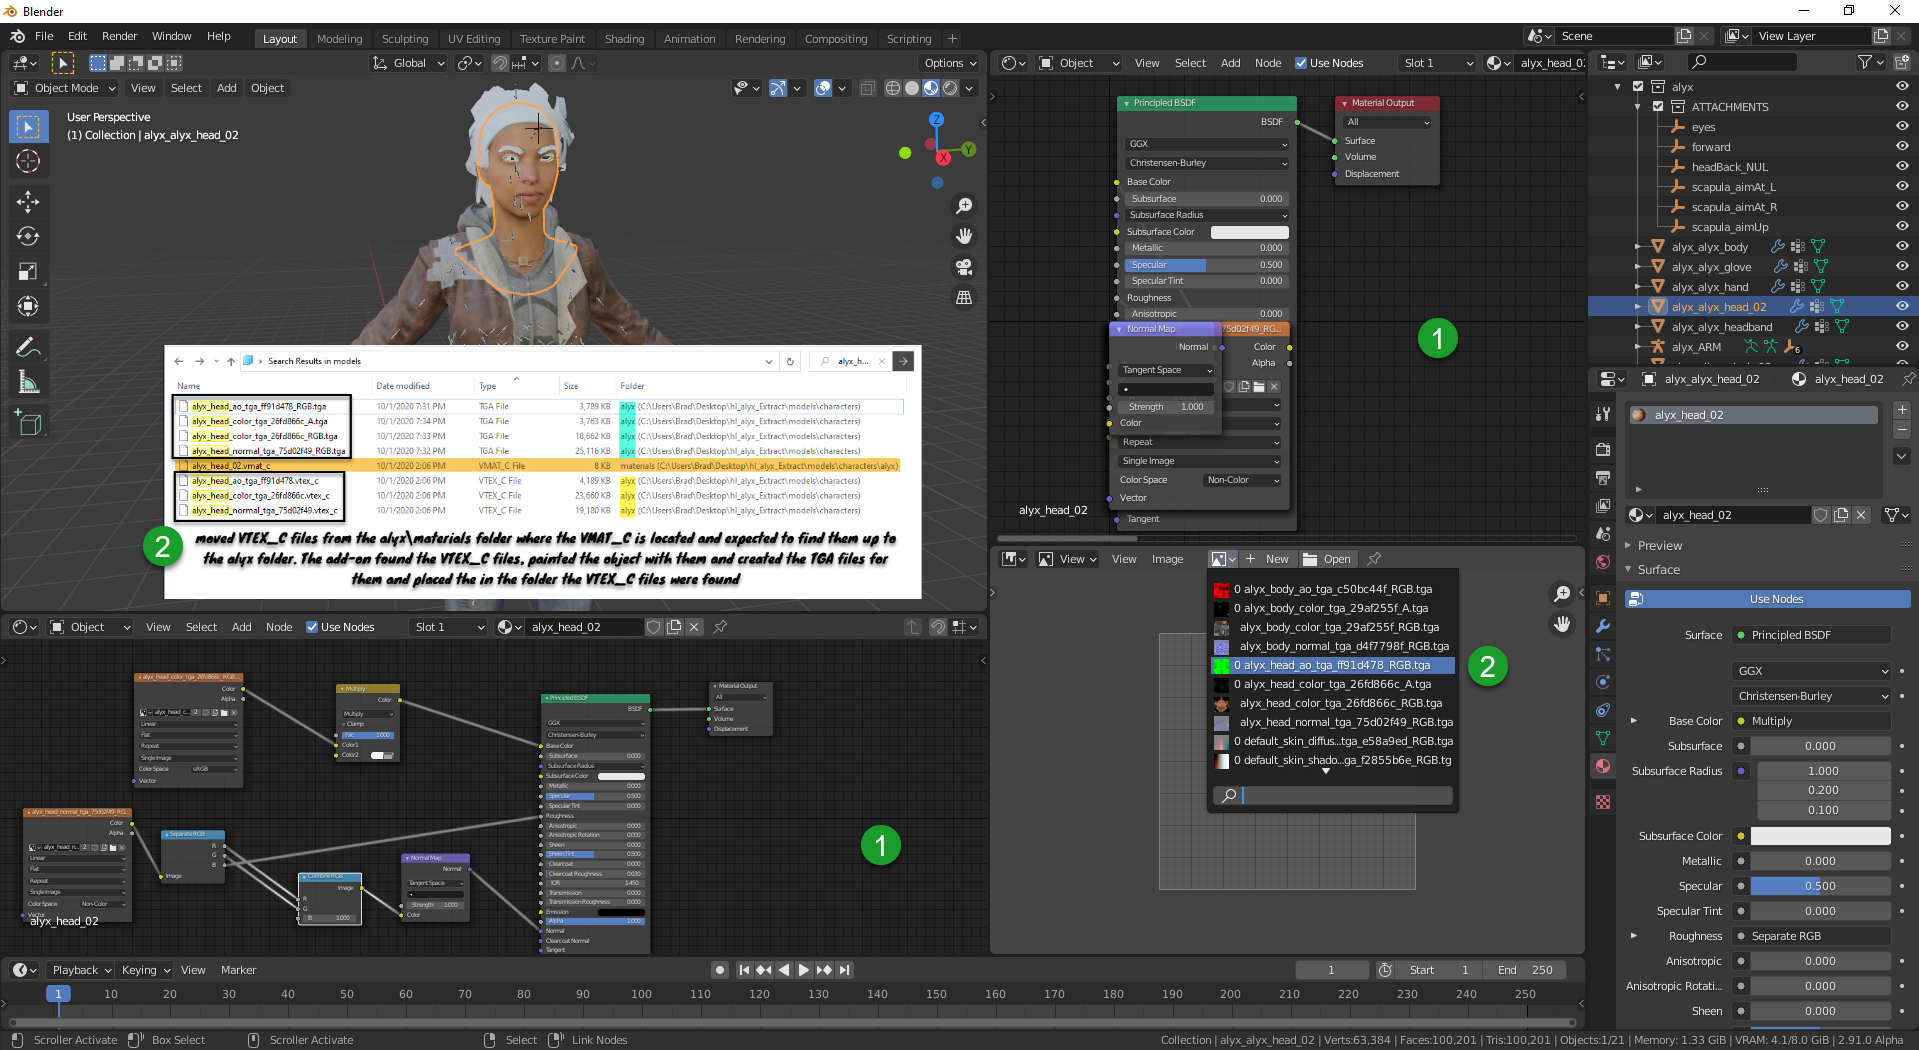Jump to the timeline end frame
1919x1050 pixels.
coord(845,970)
